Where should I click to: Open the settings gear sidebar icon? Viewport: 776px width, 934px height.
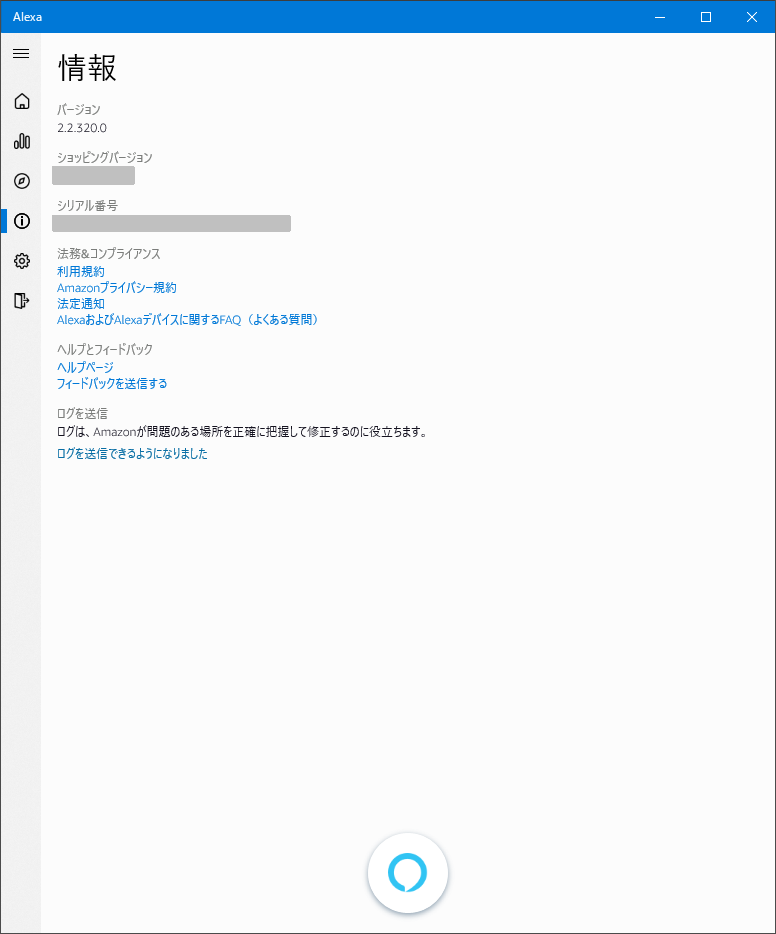(21, 261)
